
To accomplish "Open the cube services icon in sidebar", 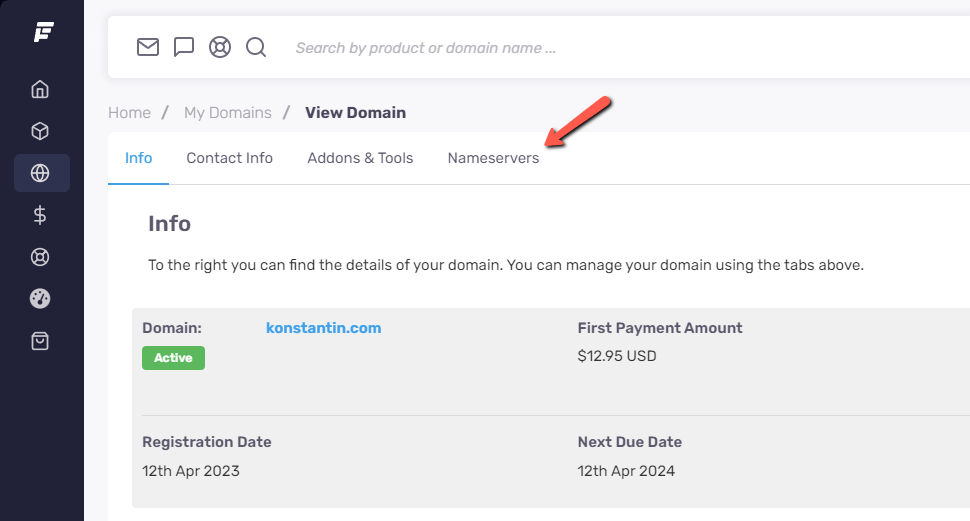I will click(40, 131).
